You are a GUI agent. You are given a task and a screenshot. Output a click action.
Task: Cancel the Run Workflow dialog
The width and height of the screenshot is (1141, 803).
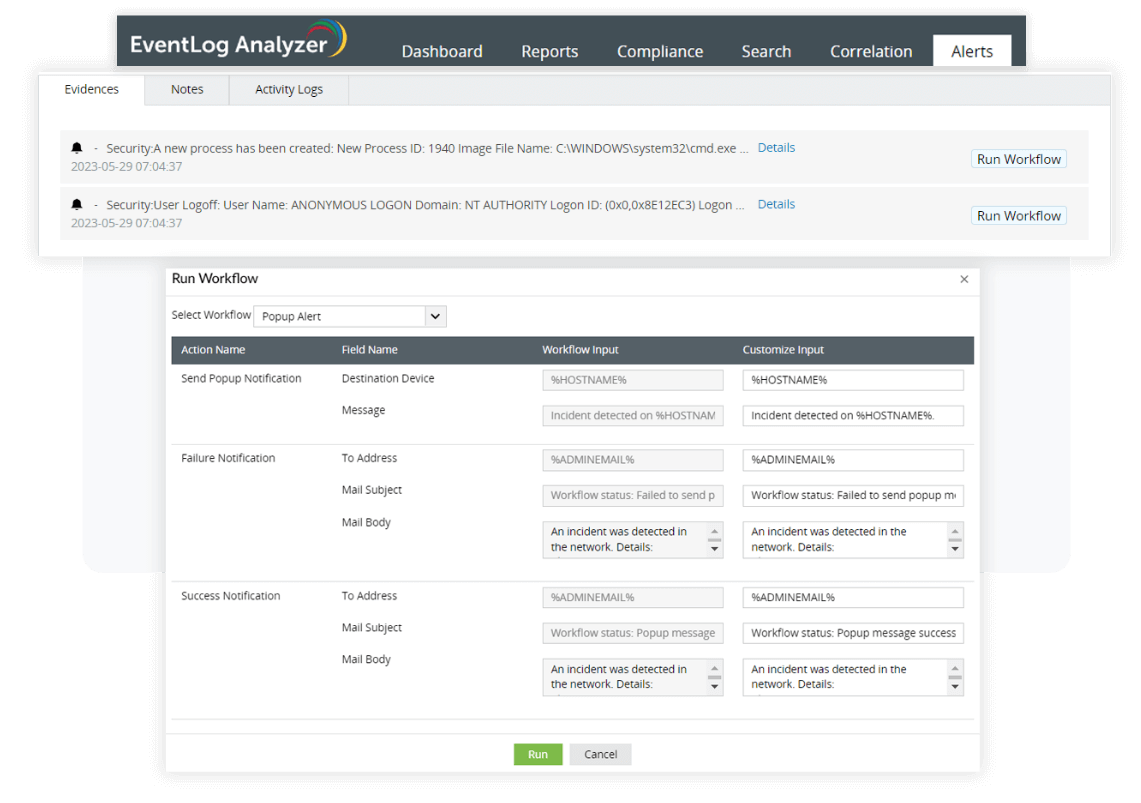600,754
